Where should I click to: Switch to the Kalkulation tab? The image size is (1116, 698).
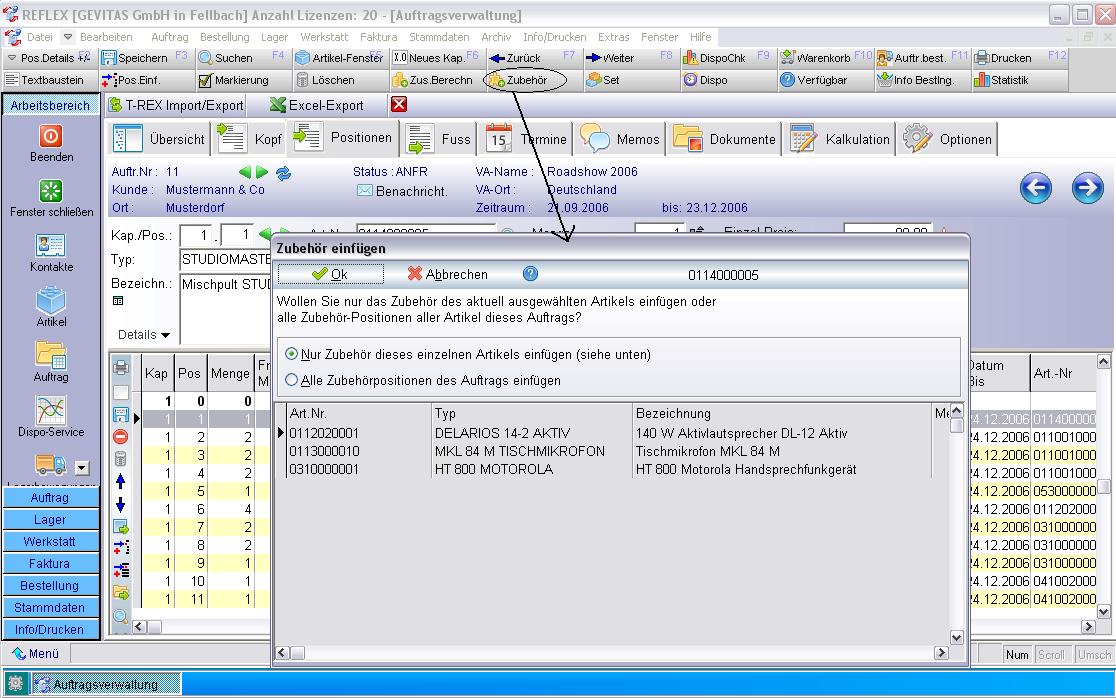[x=841, y=139]
